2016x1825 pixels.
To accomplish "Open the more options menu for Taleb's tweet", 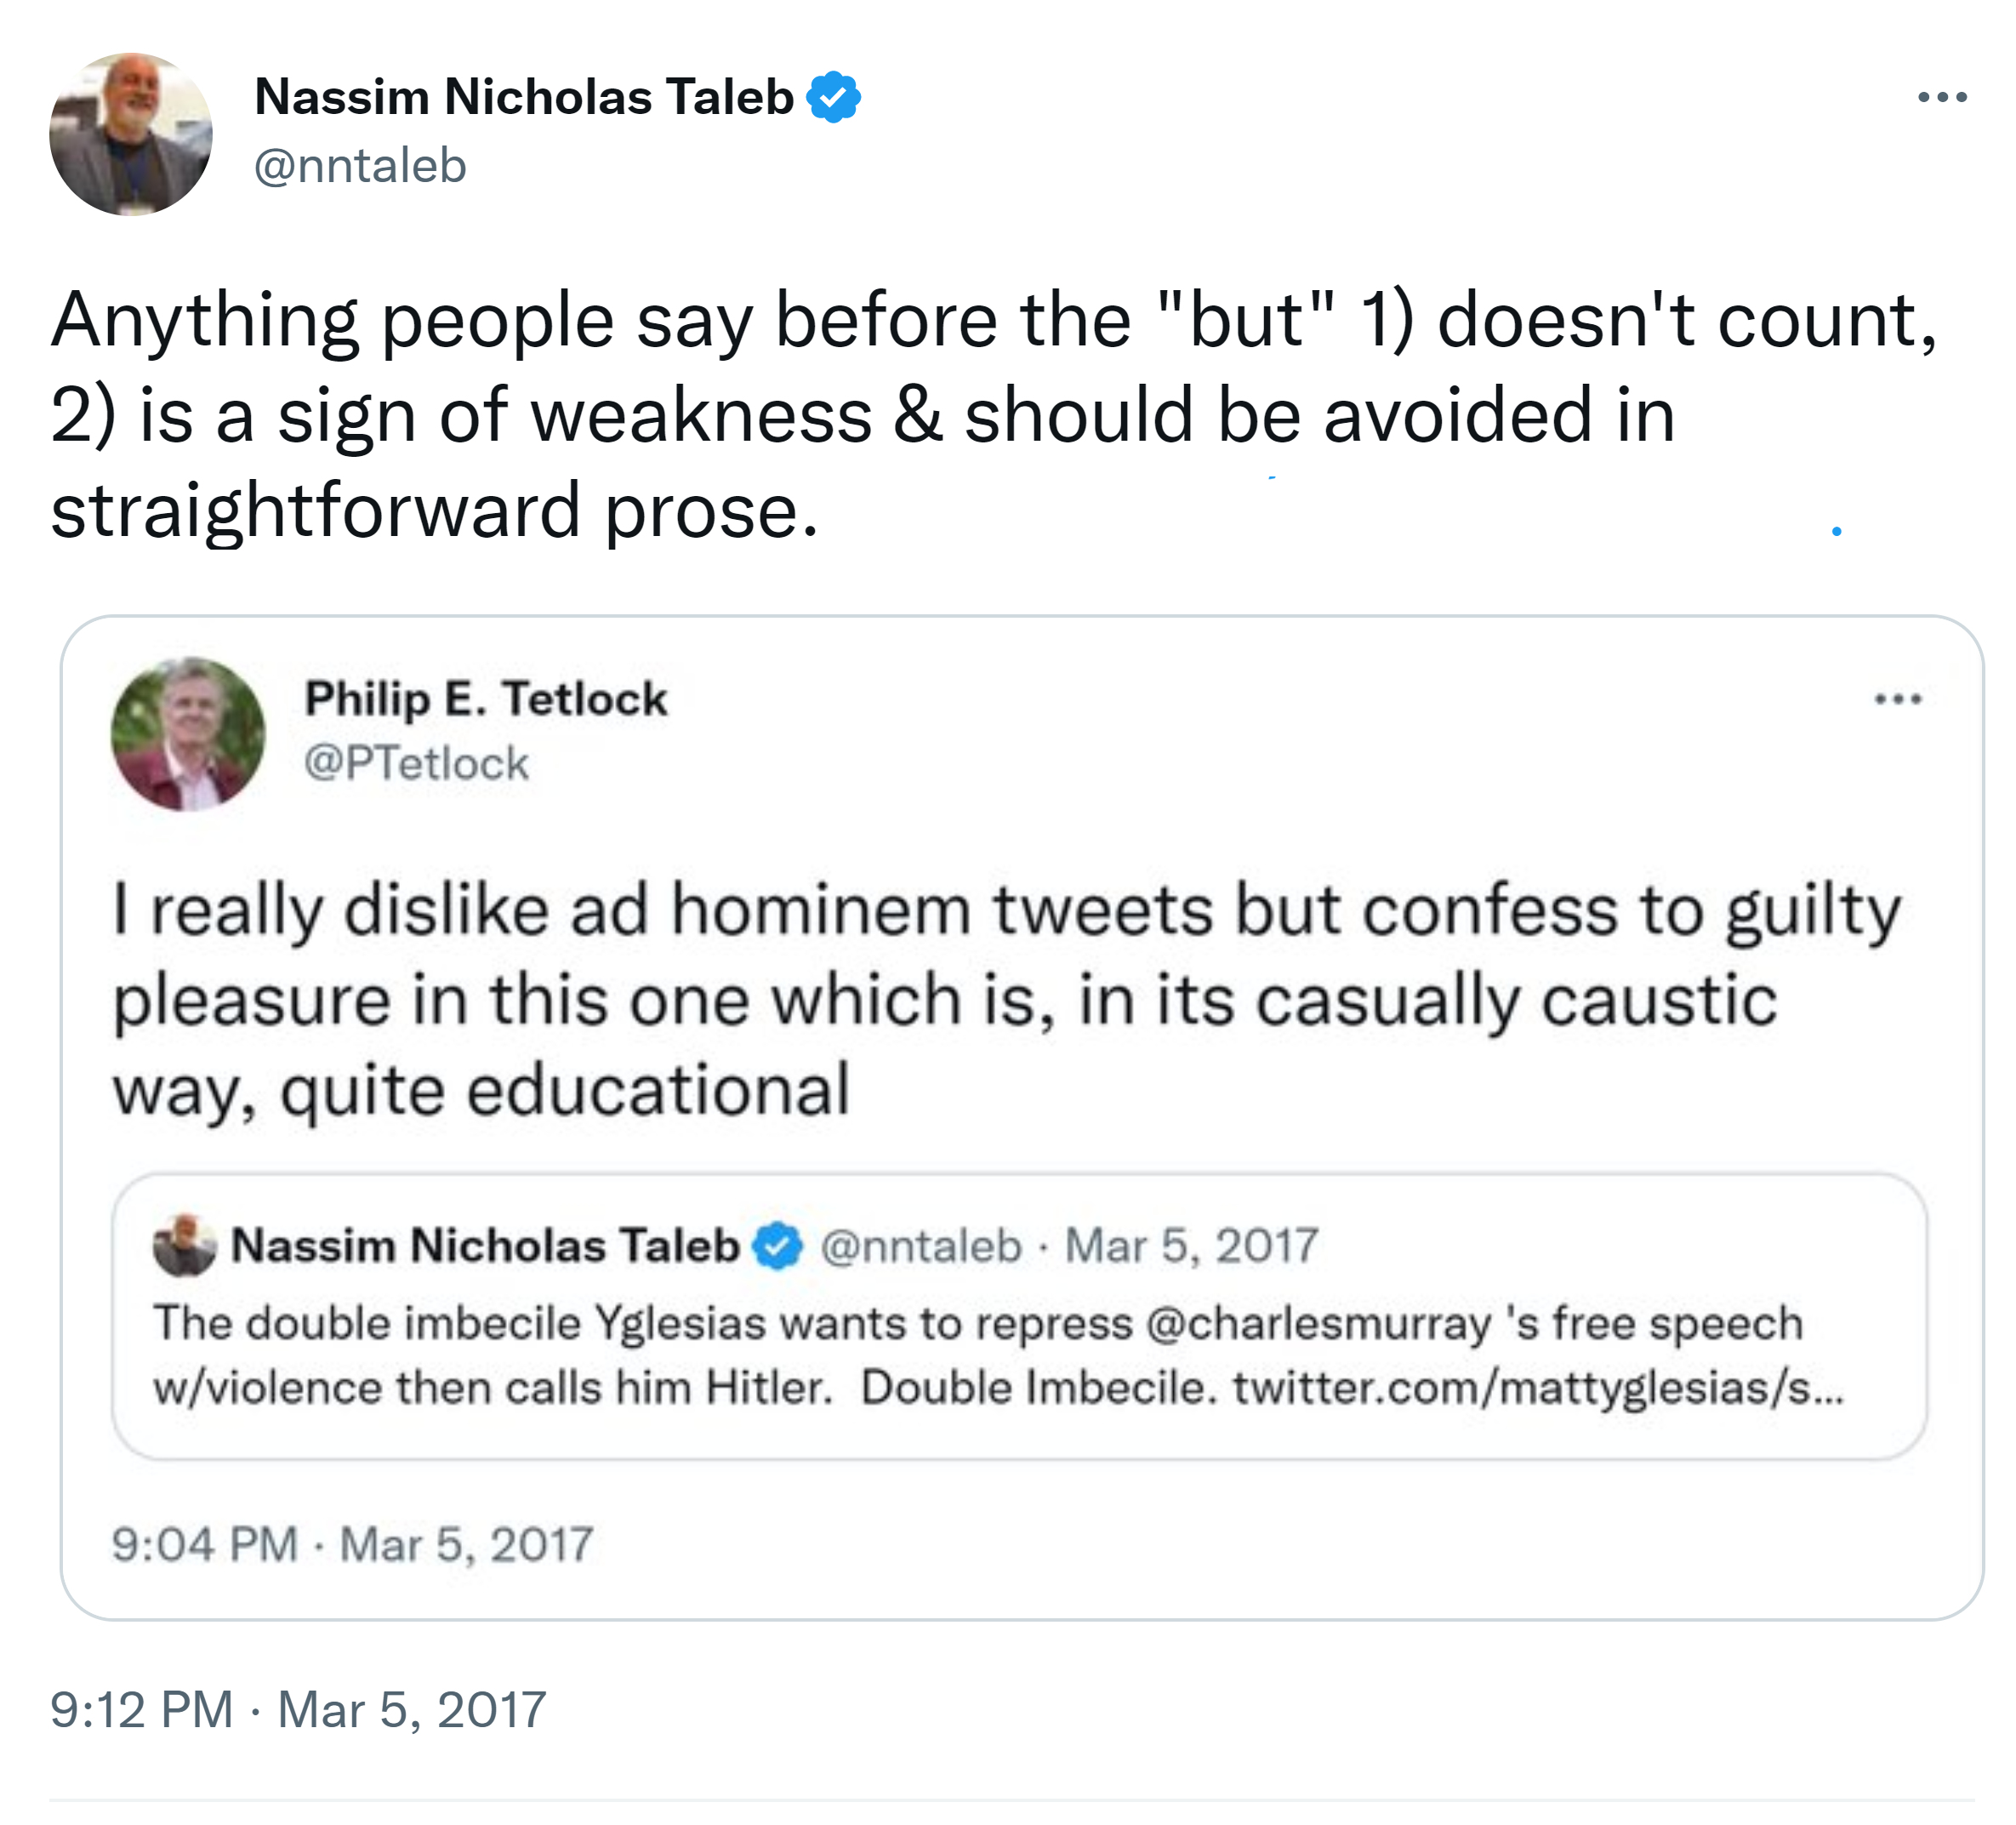I will click(x=1942, y=98).
